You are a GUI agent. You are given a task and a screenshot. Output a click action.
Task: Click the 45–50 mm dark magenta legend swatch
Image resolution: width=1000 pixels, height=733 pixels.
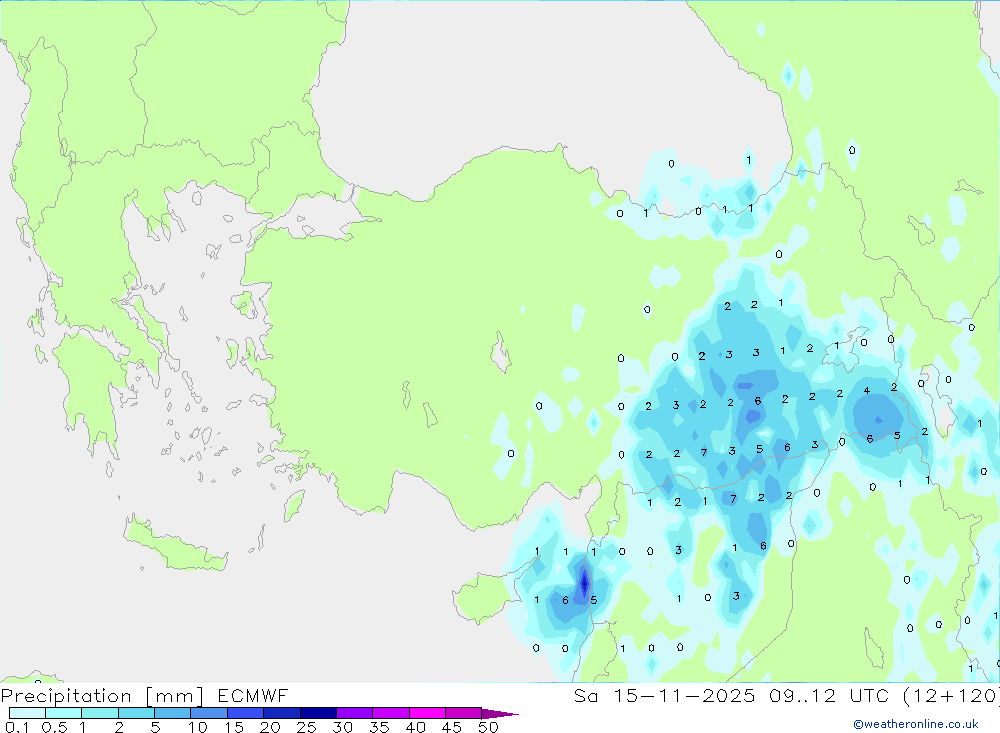click(x=463, y=713)
